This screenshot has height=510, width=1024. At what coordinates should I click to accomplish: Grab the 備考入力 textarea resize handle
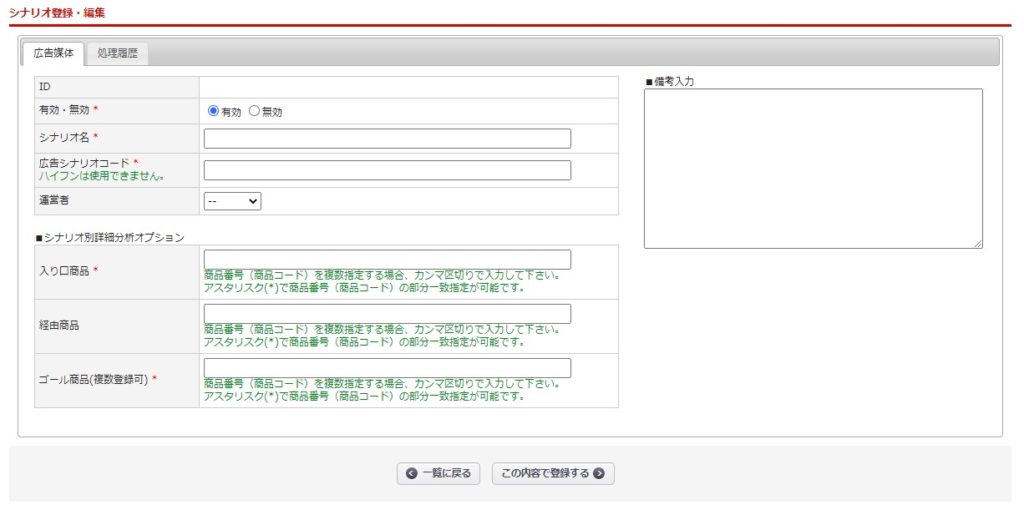click(978, 244)
